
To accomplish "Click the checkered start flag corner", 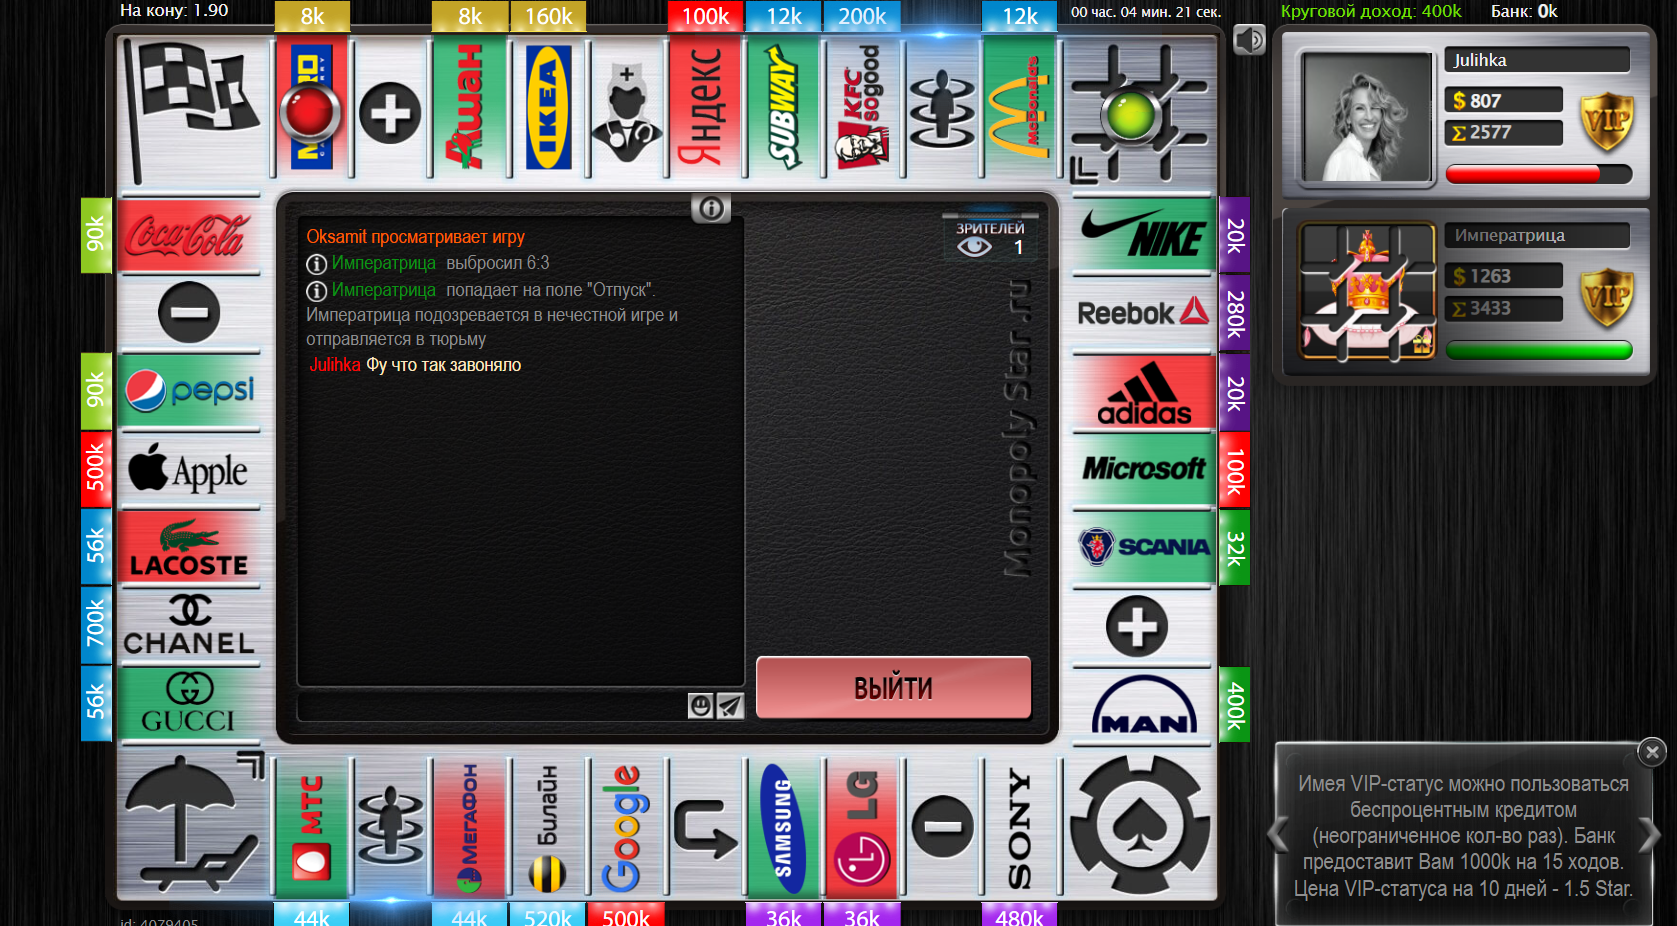I will coord(192,110).
